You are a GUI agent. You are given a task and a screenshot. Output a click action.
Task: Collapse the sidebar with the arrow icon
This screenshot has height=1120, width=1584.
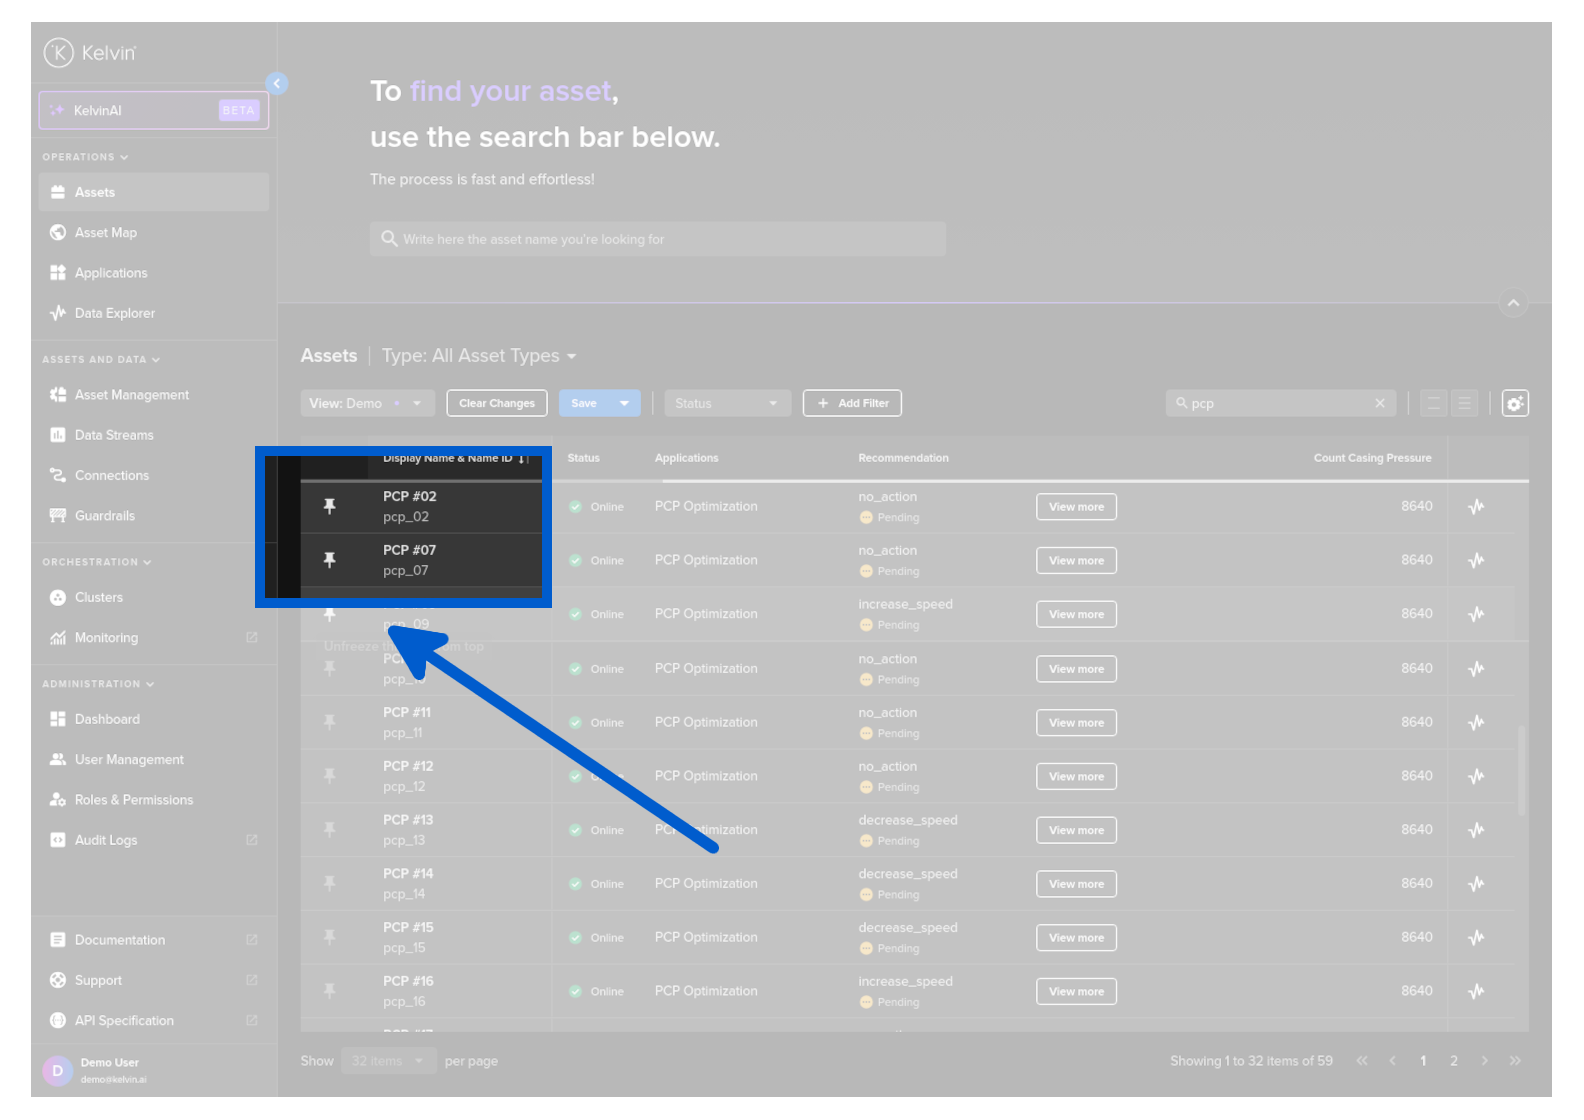click(x=277, y=84)
